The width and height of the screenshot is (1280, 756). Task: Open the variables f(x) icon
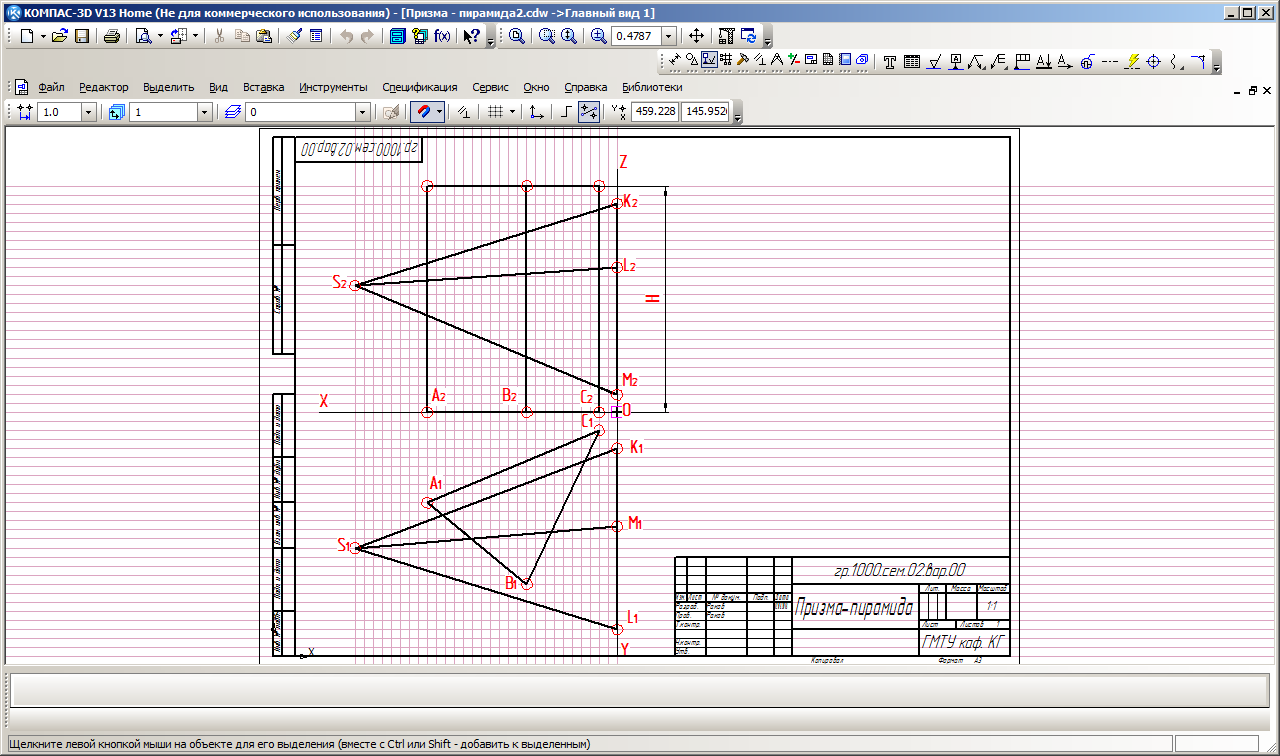pyautogui.click(x=442, y=36)
